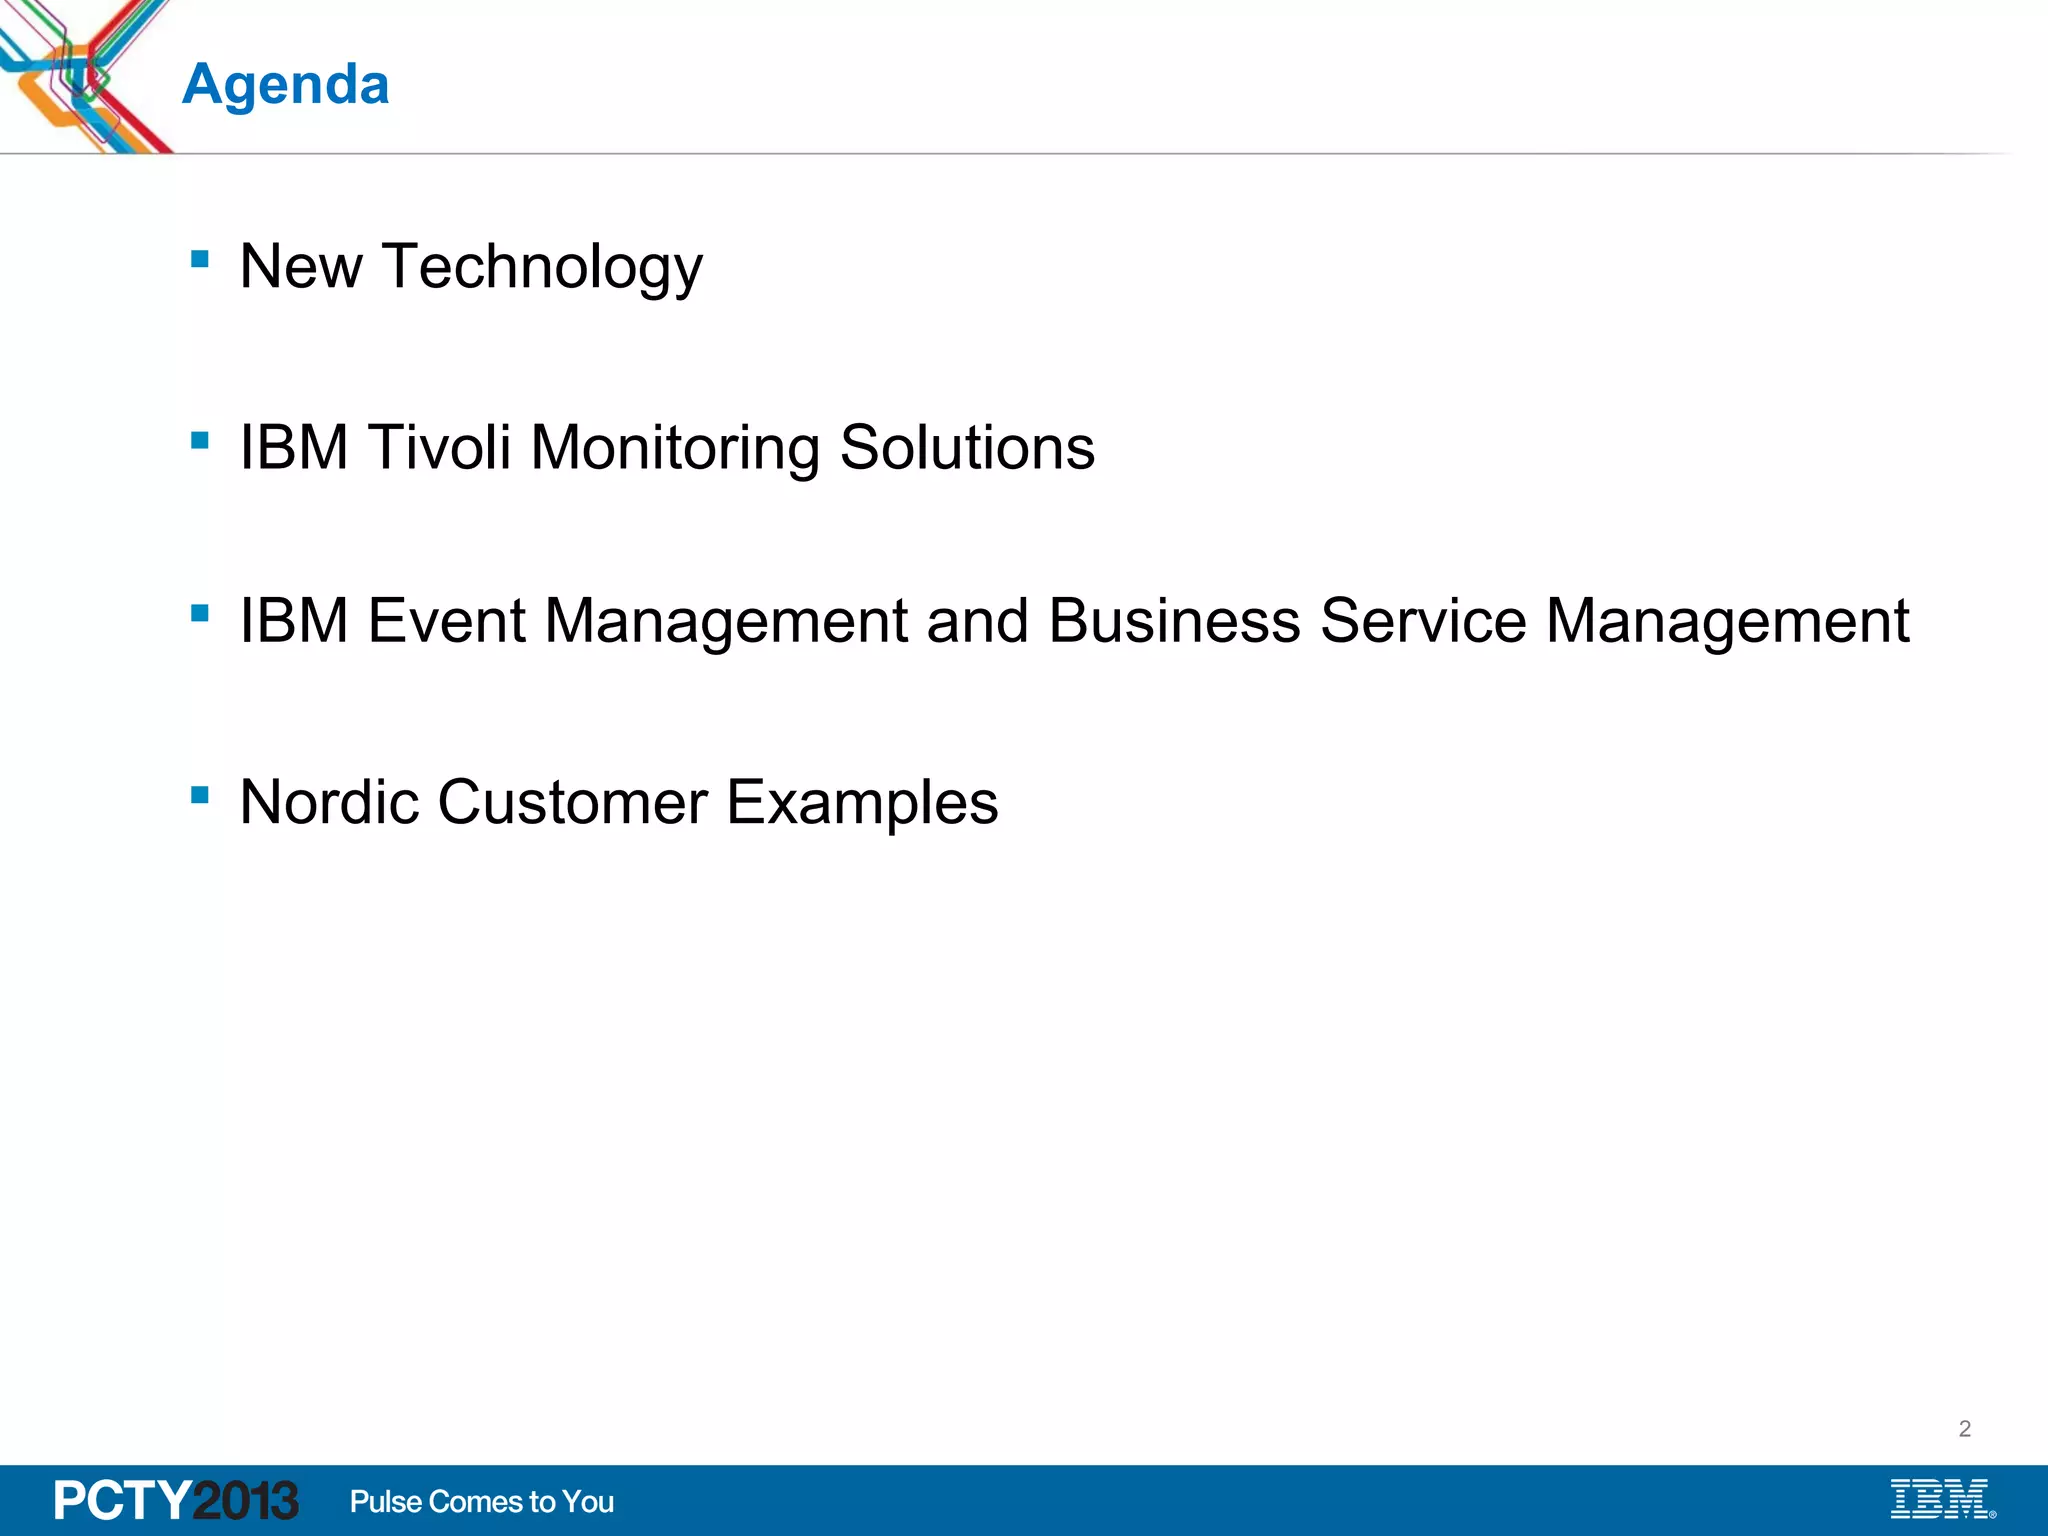Click the IBM striped logo in footer
This screenshot has height=1536, width=2048.
click(1938, 1499)
